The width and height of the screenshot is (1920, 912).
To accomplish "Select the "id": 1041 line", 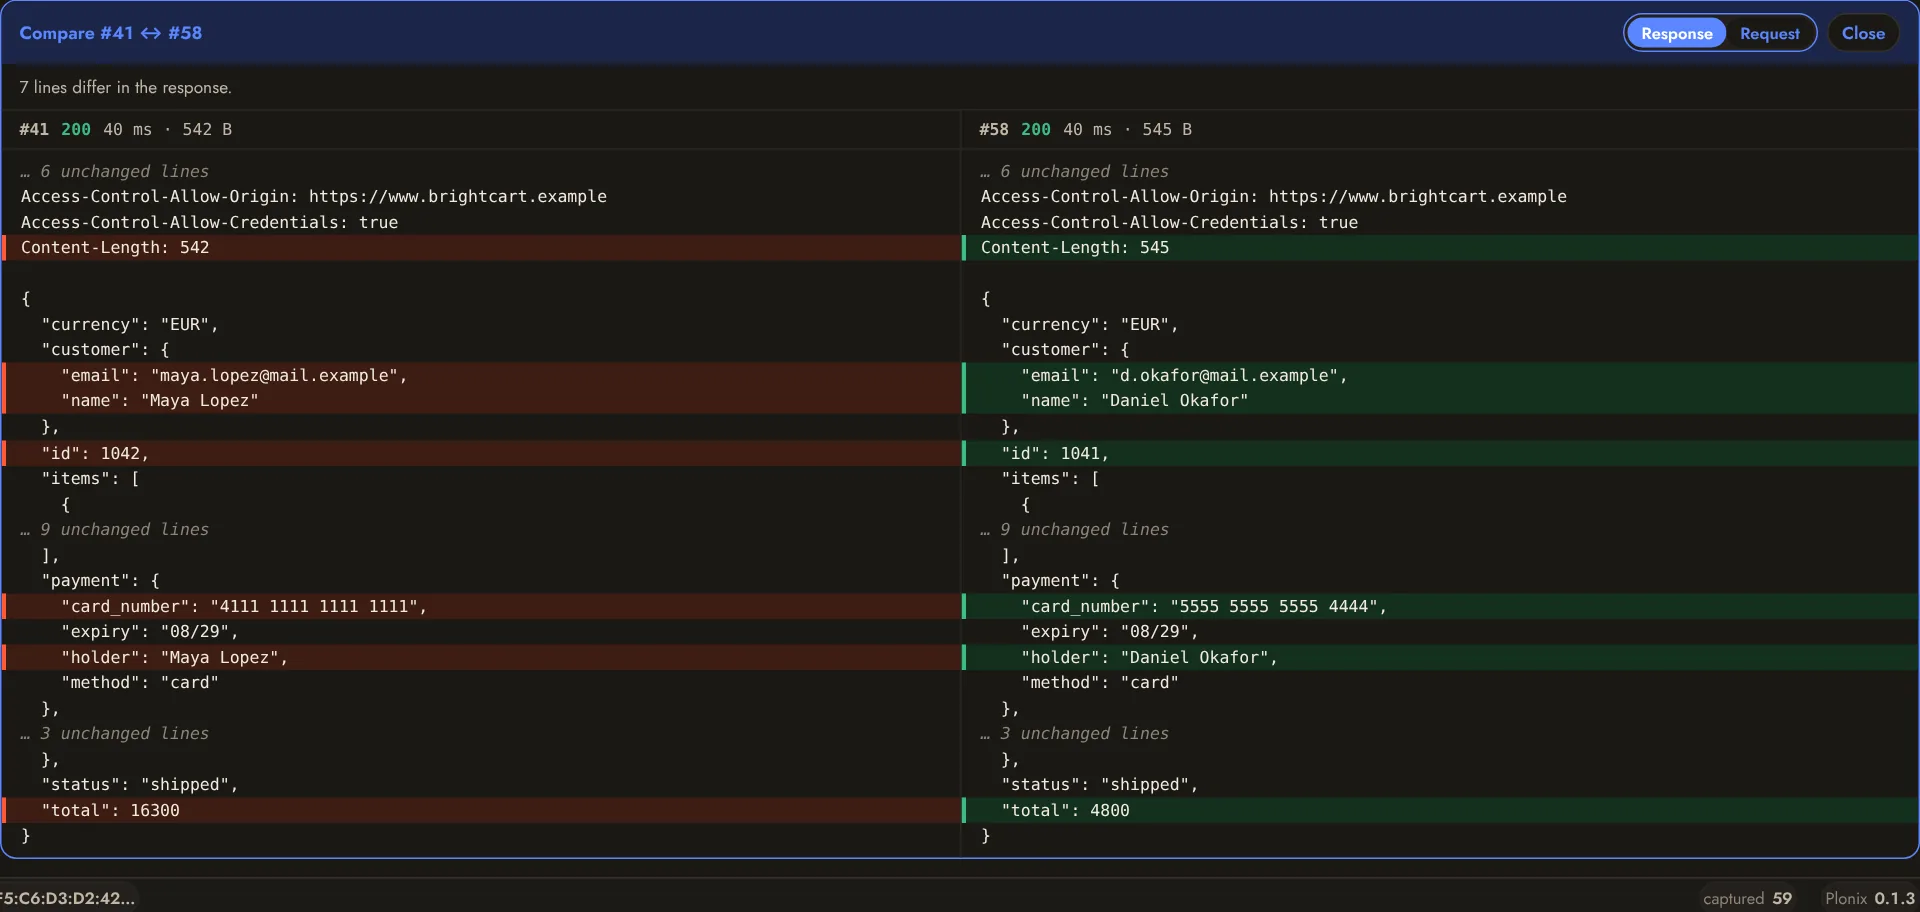I will pos(1440,453).
